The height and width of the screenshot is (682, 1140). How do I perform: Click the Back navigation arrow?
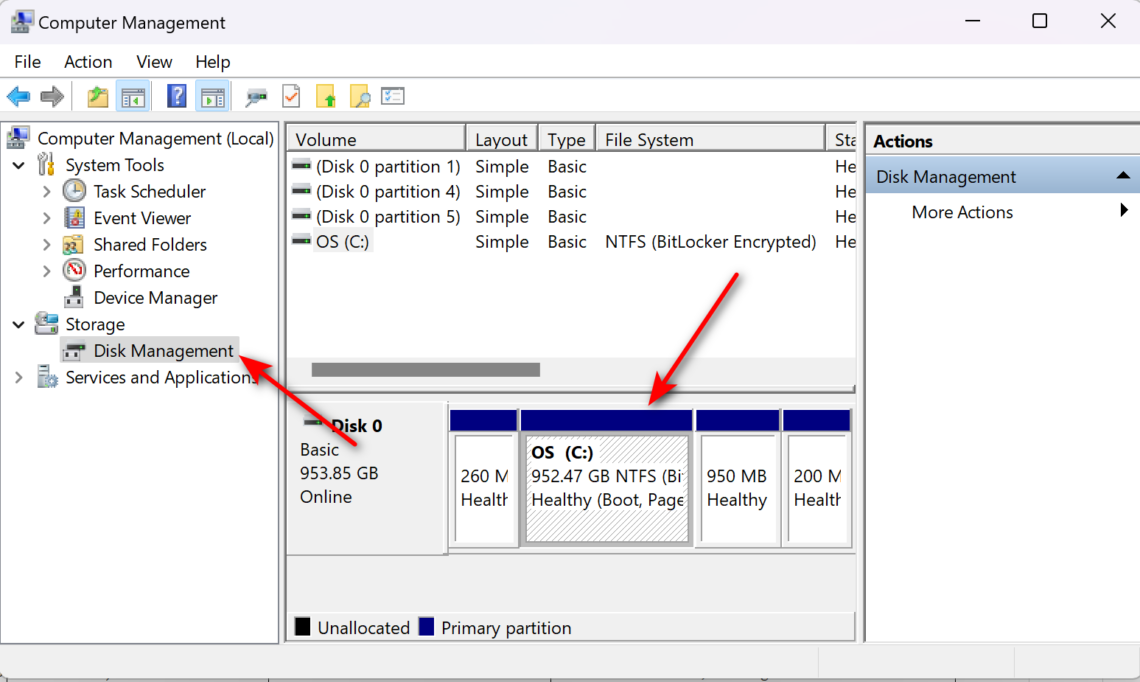tap(18, 96)
